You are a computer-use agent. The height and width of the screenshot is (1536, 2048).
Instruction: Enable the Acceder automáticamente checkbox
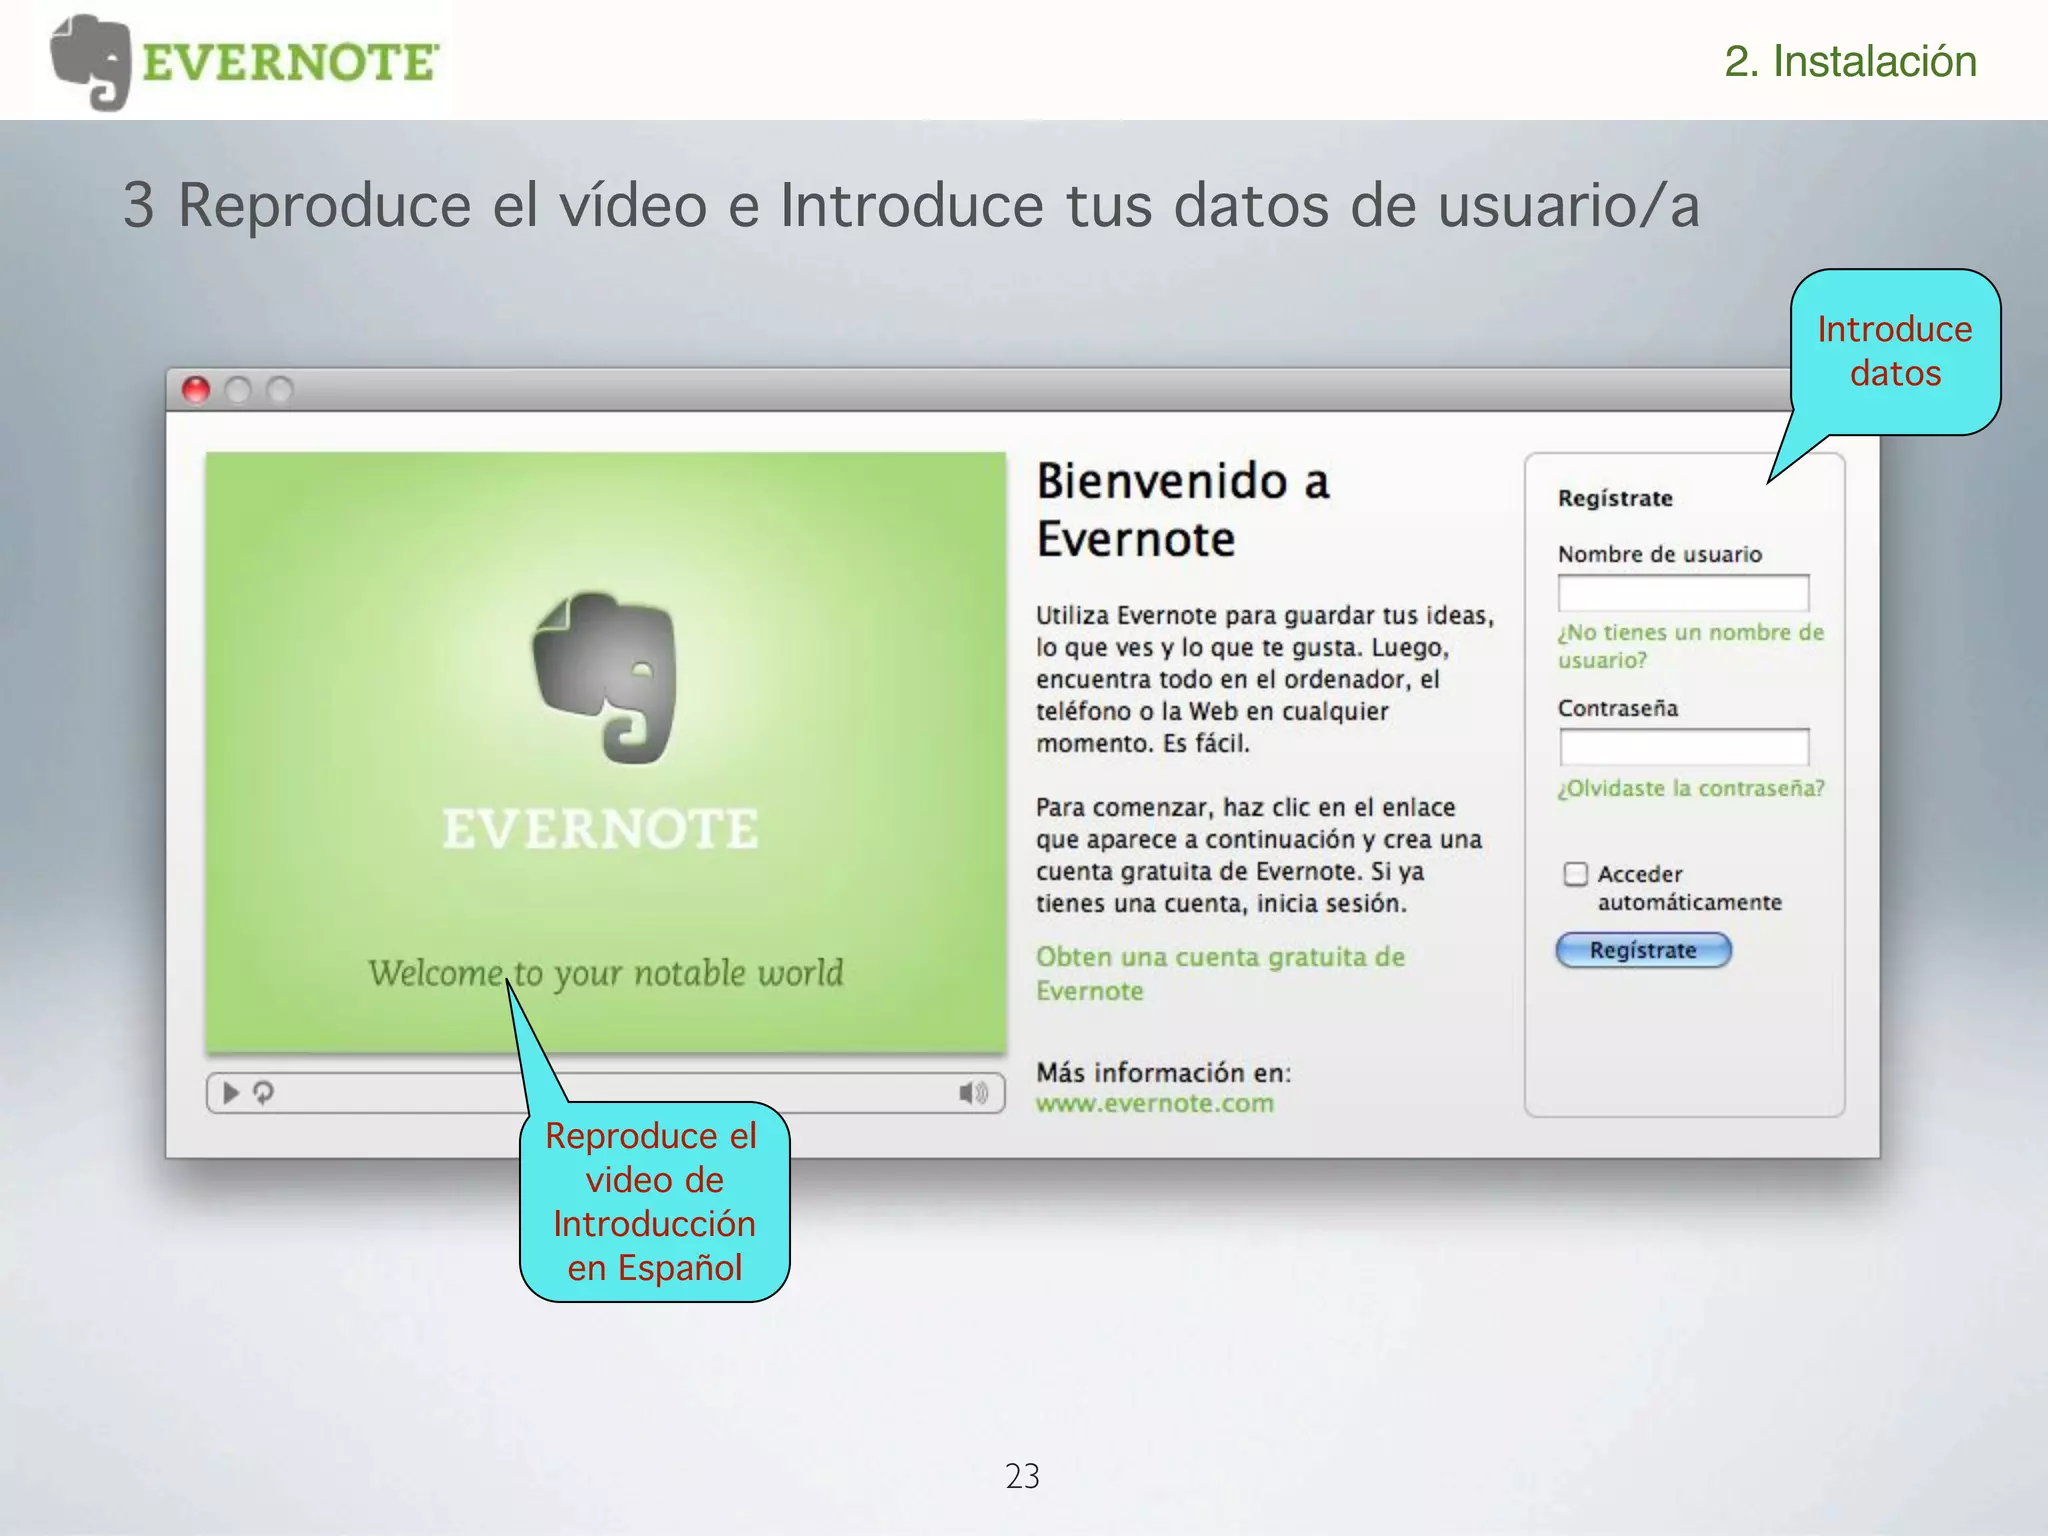coord(1575,874)
